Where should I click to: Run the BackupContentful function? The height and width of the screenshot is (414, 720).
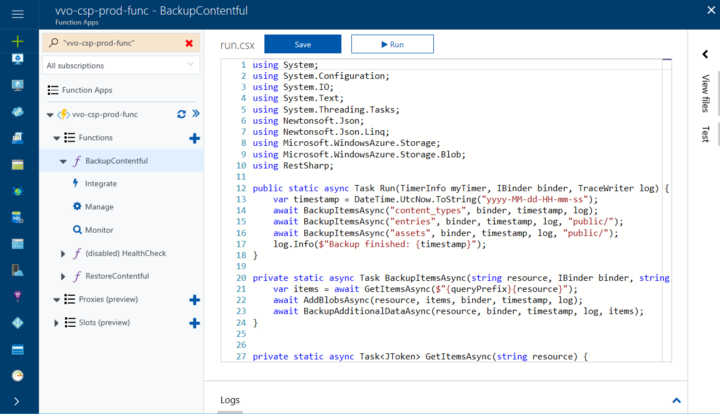392,44
